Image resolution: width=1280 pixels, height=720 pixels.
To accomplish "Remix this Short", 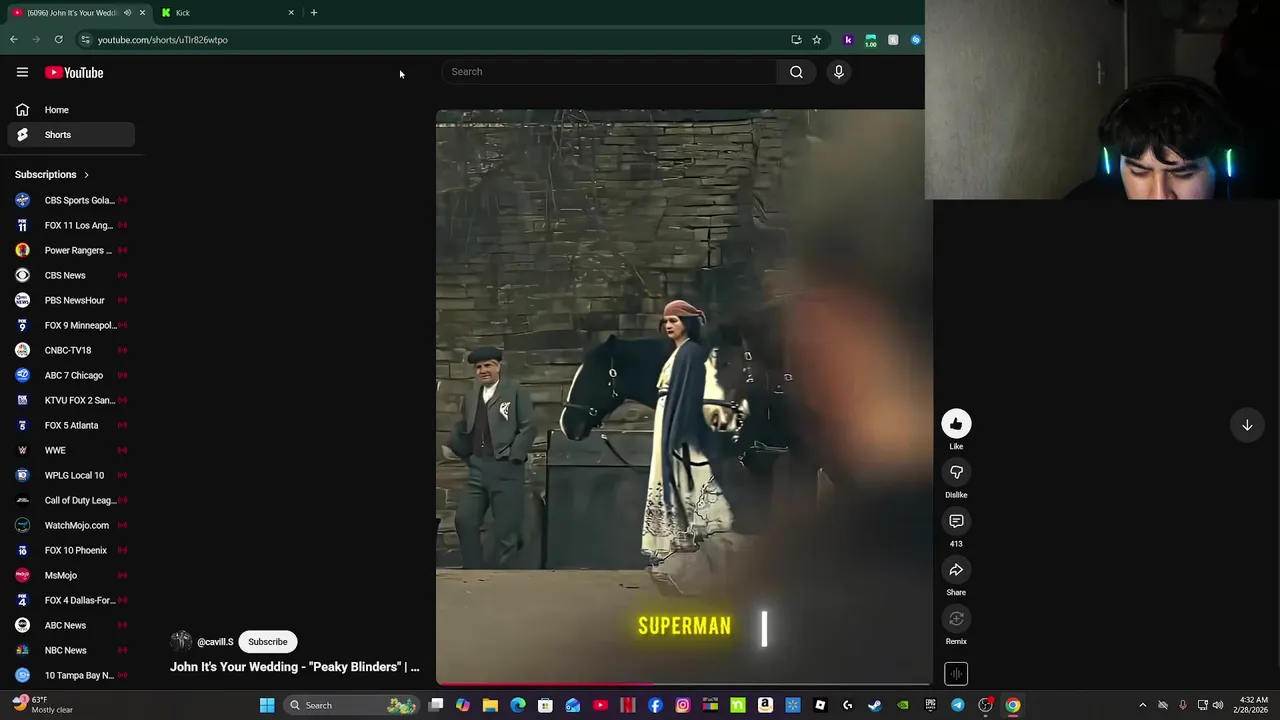I will [x=956, y=619].
